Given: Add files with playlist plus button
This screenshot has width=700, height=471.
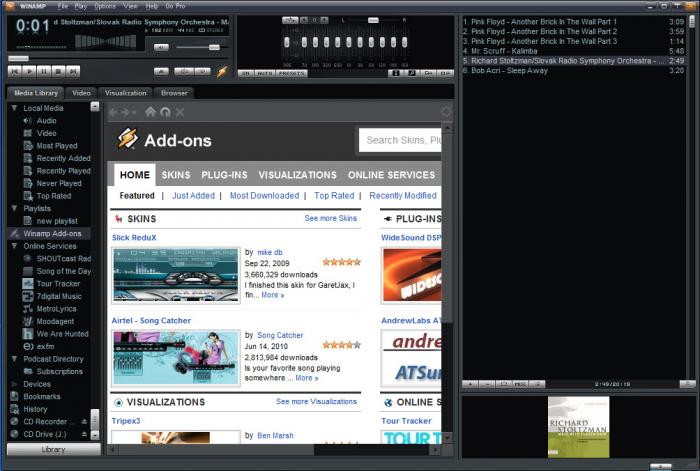Looking at the screenshot, I should coord(470,384).
